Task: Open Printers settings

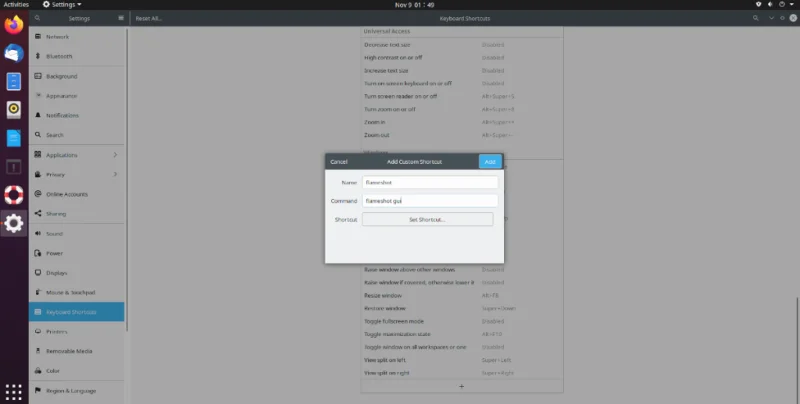Action: pyautogui.click(x=77, y=332)
